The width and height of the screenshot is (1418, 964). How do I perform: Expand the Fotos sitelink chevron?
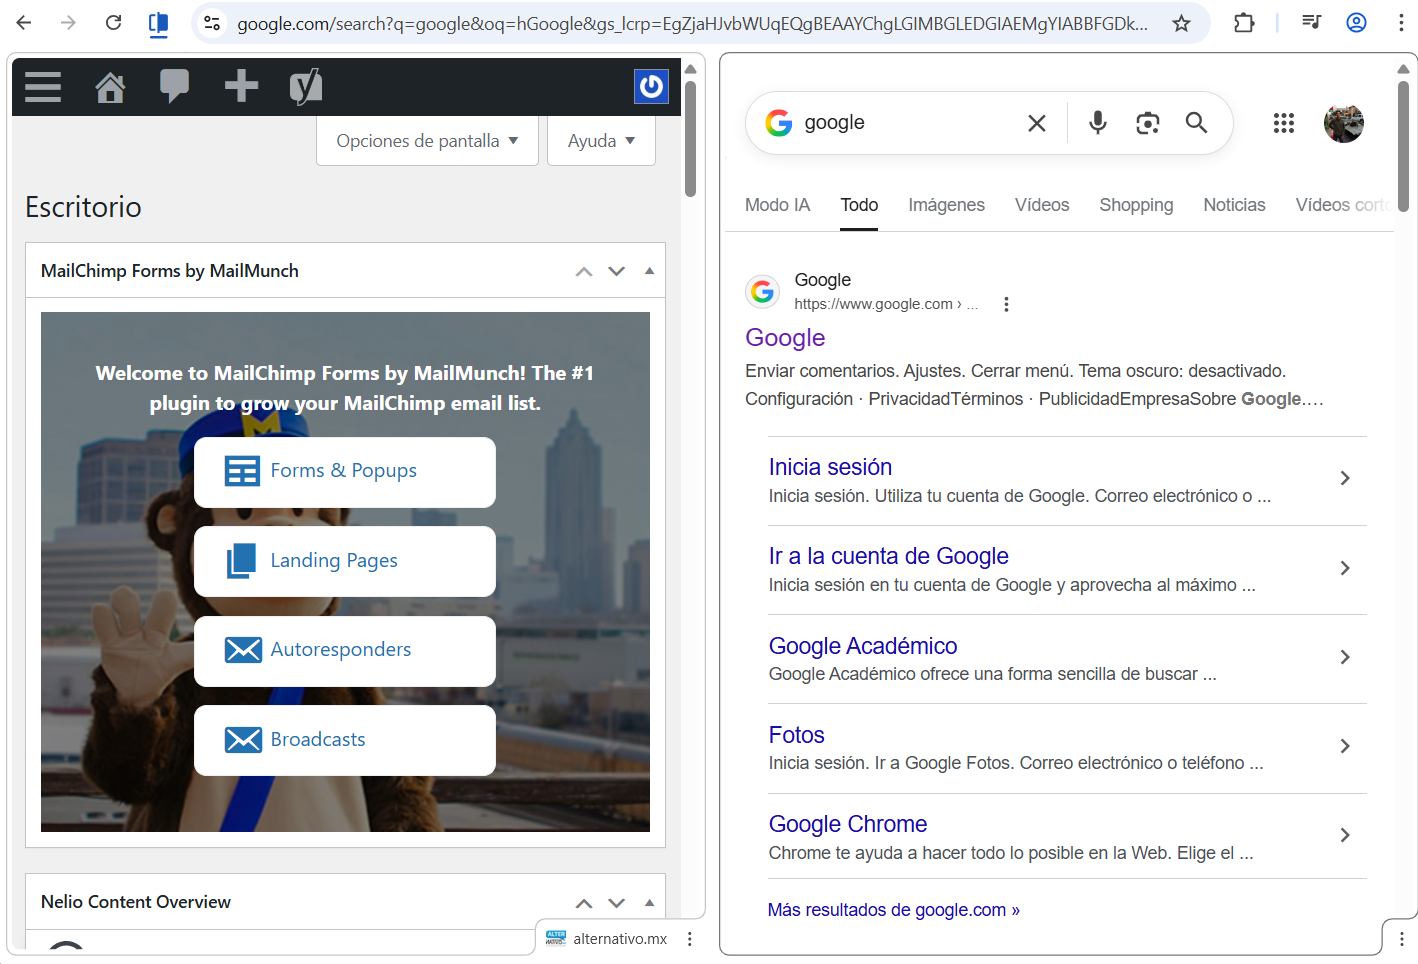pos(1345,746)
